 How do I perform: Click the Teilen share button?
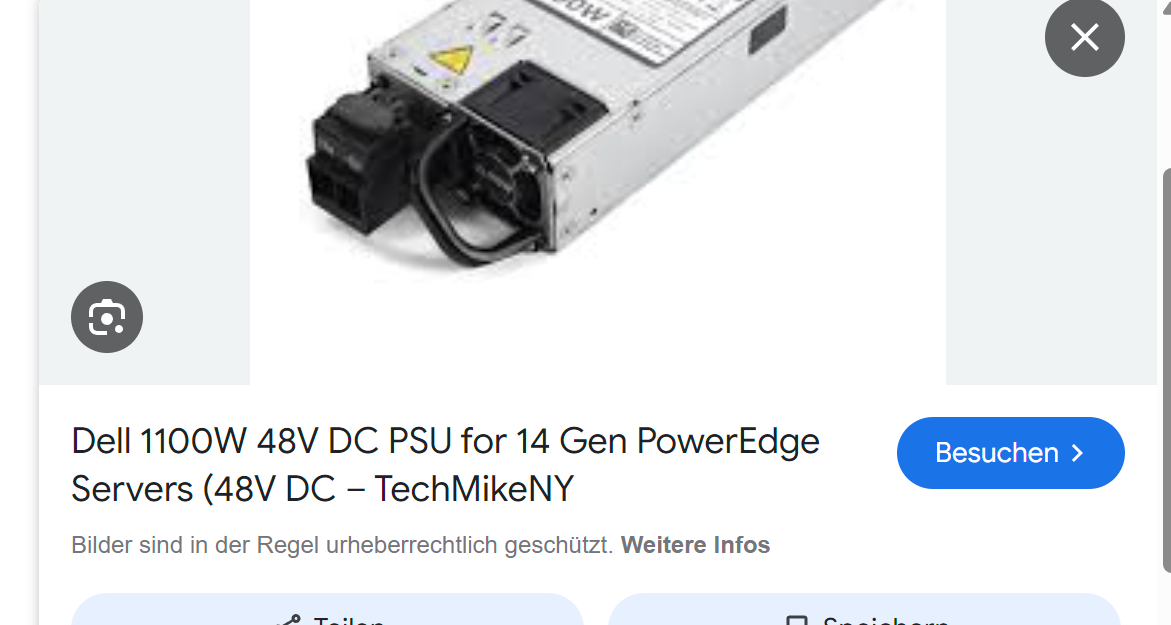click(327, 610)
